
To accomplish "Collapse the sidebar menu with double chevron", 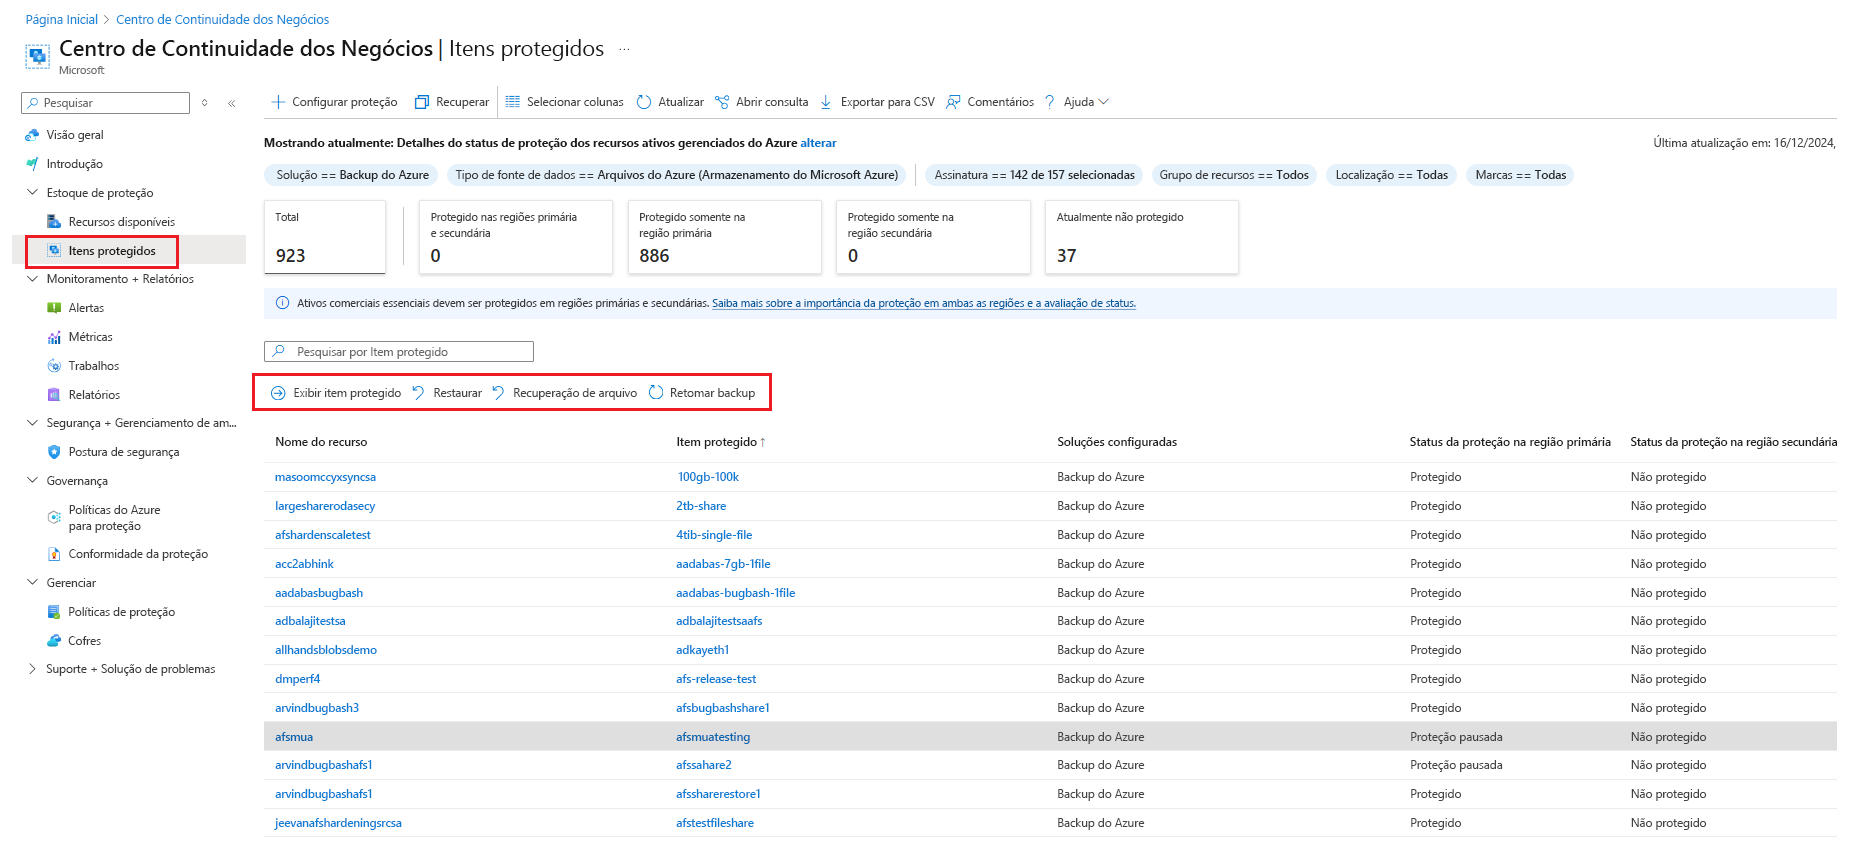I will pos(231,103).
